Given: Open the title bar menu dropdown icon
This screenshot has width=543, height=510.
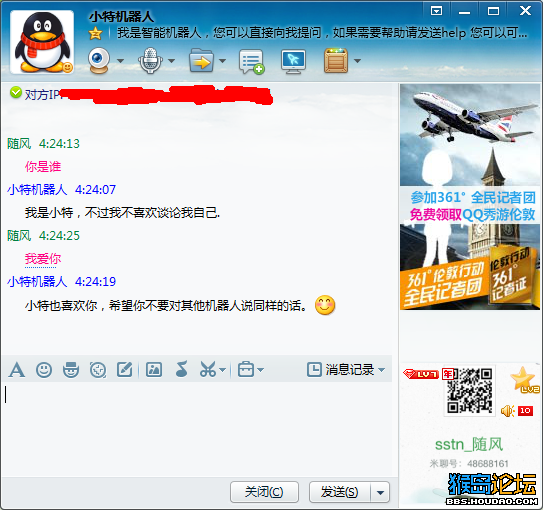Looking at the screenshot, I should (436, 11).
